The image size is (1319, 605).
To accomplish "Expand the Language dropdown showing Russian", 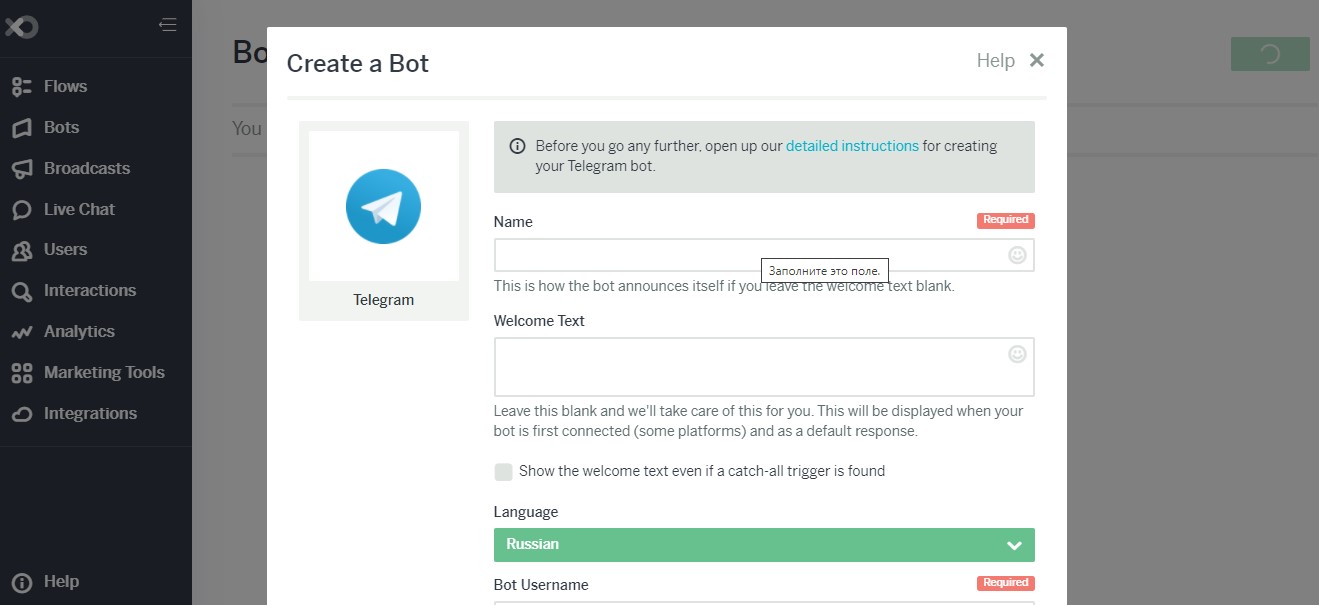I will click(x=764, y=545).
